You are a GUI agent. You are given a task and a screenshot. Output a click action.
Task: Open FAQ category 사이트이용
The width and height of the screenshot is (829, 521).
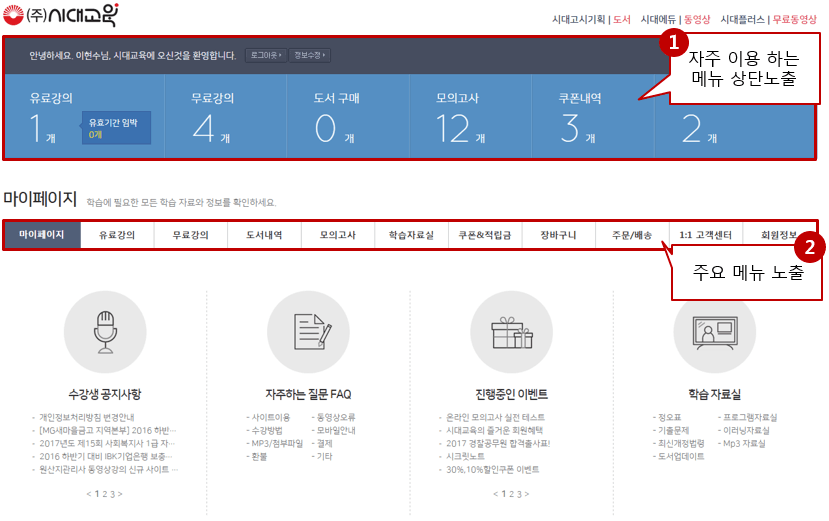coord(271,417)
